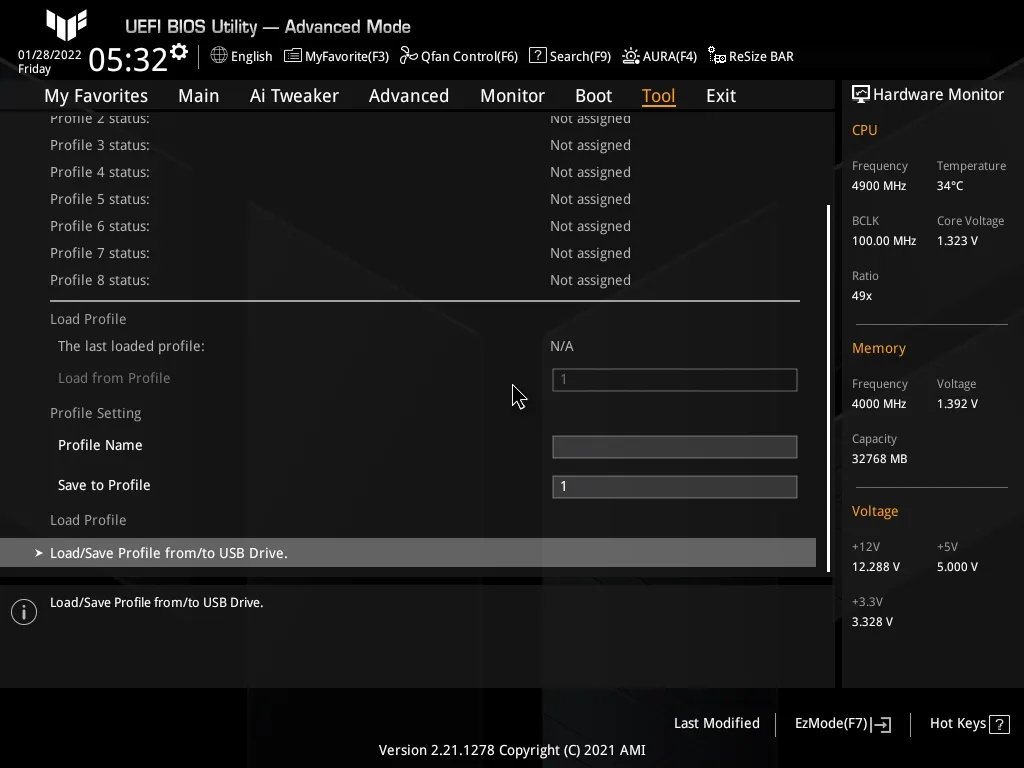This screenshot has width=1024, height=768.
Task: Click the info icon in help panel
Action: pyautogui.click(x=24, y=612)
